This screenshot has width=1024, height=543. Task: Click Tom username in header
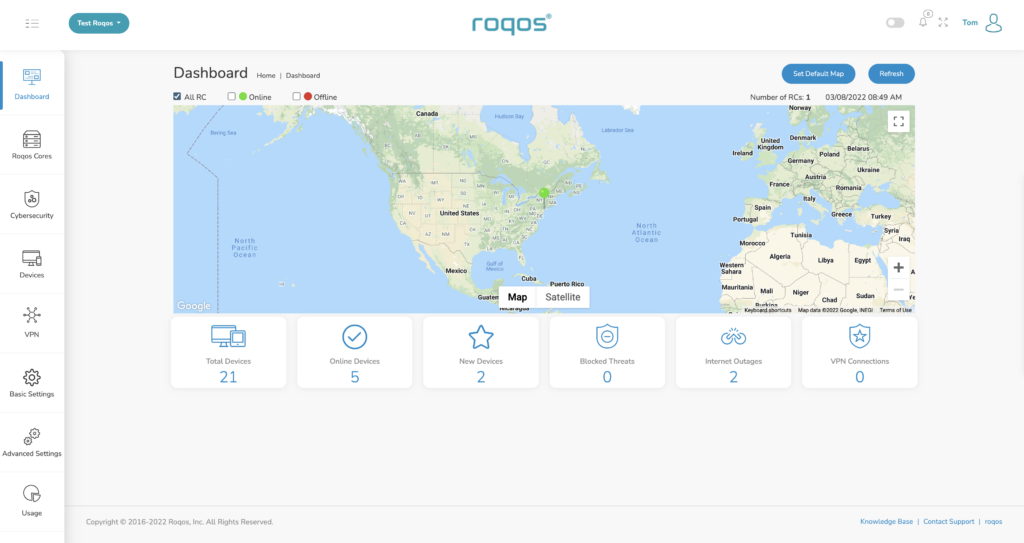(x=970, y=23)
